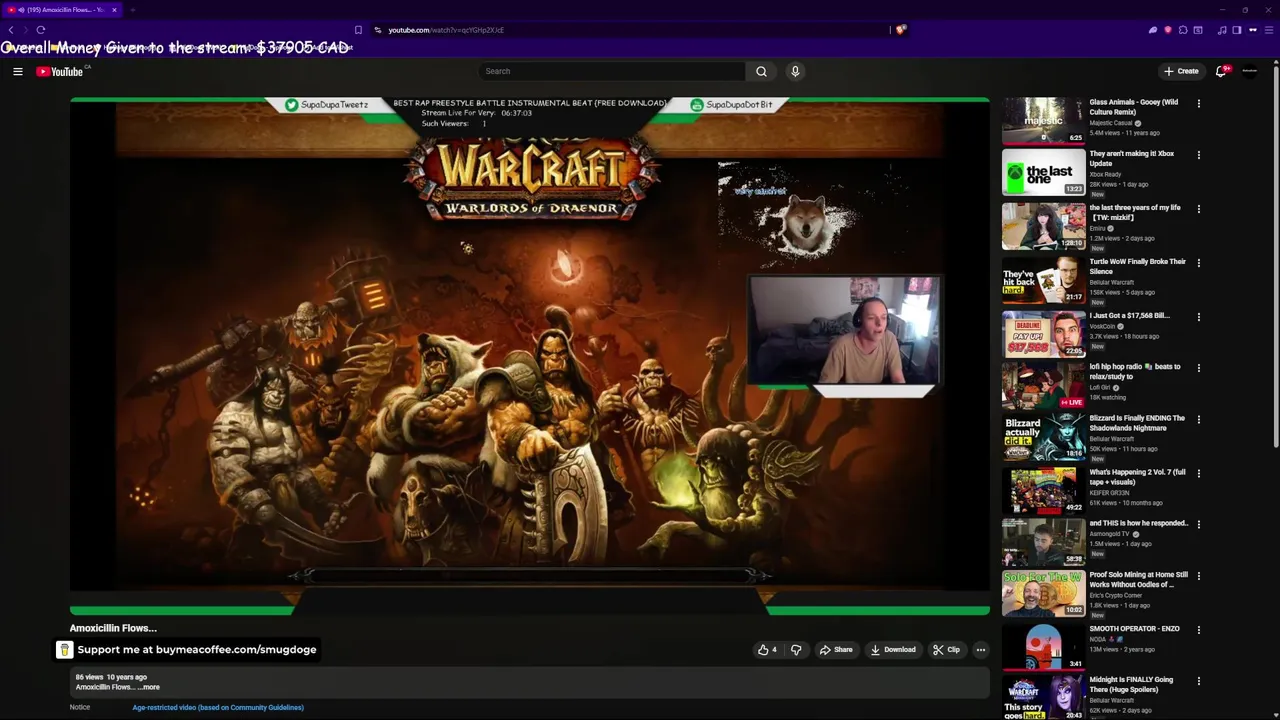The width and height of the screenshot is (1280, 720).
Task: Focus the YouTube search field
Action: (612, 71)
